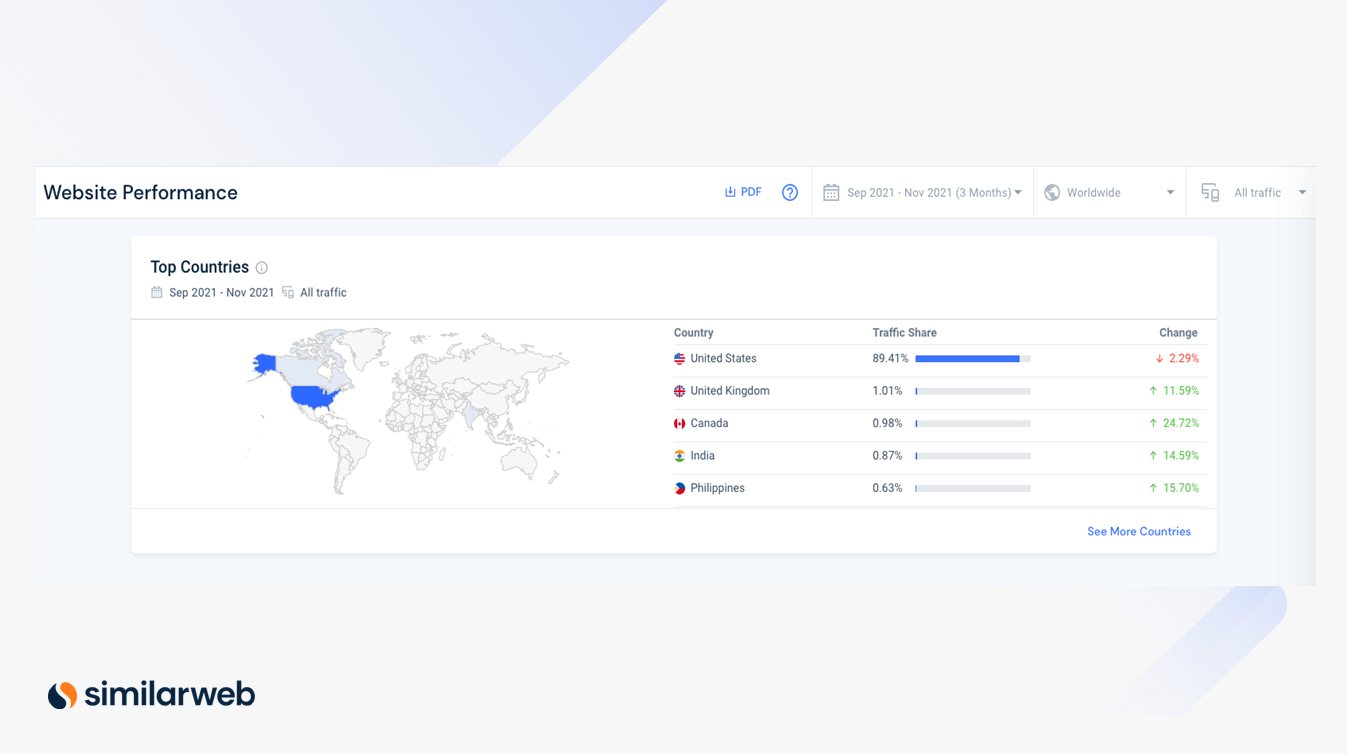Click the Change column header
The height and width of the screenshot is (754, 1347).
pyautogui.click(x=1177, y=332)
